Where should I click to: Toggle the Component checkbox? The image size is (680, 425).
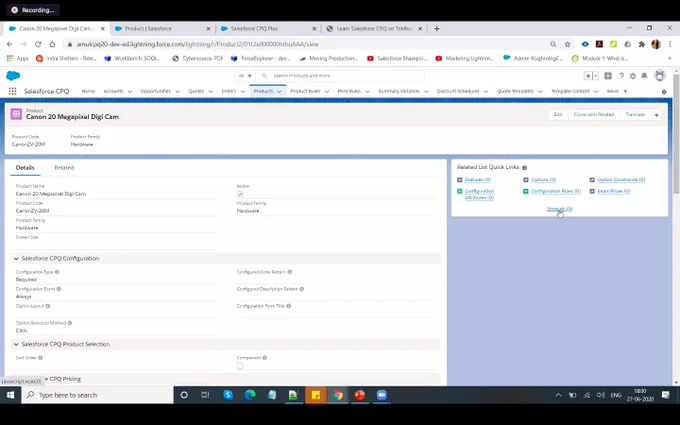pos(240,366)
